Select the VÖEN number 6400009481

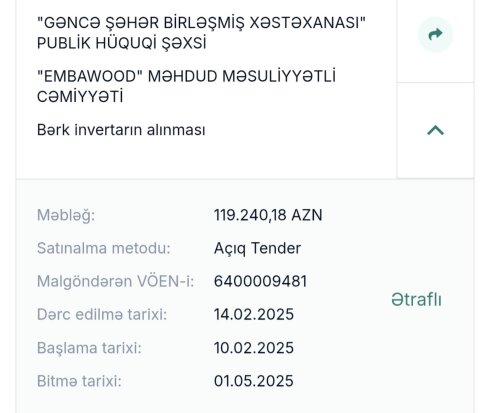(260, 281)
